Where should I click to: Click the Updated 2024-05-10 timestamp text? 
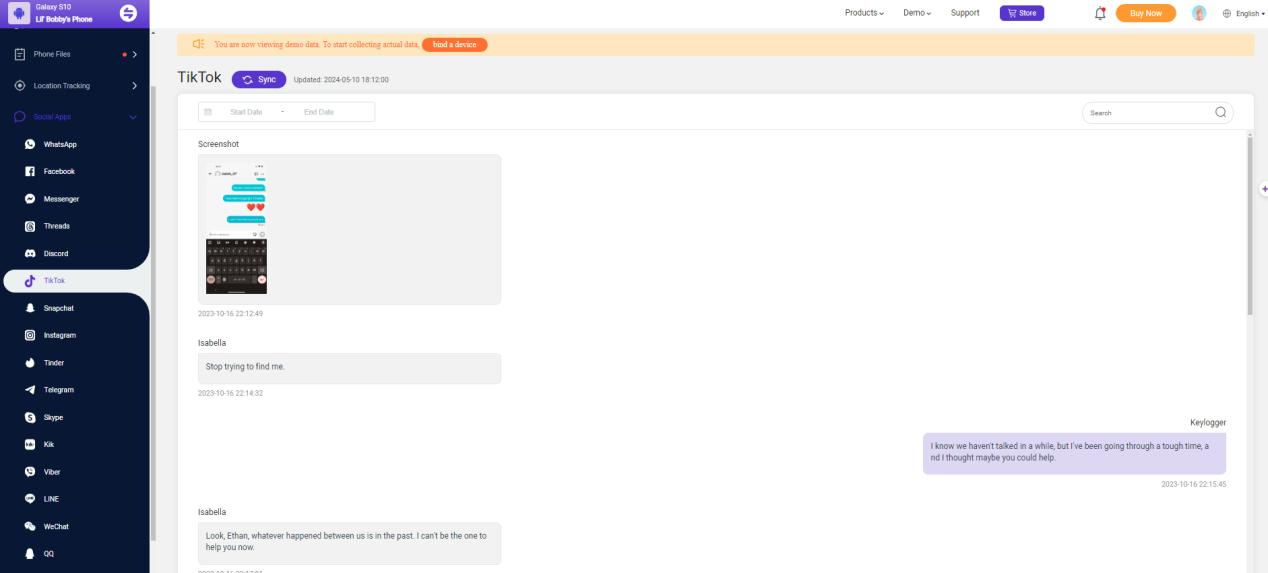341,79
